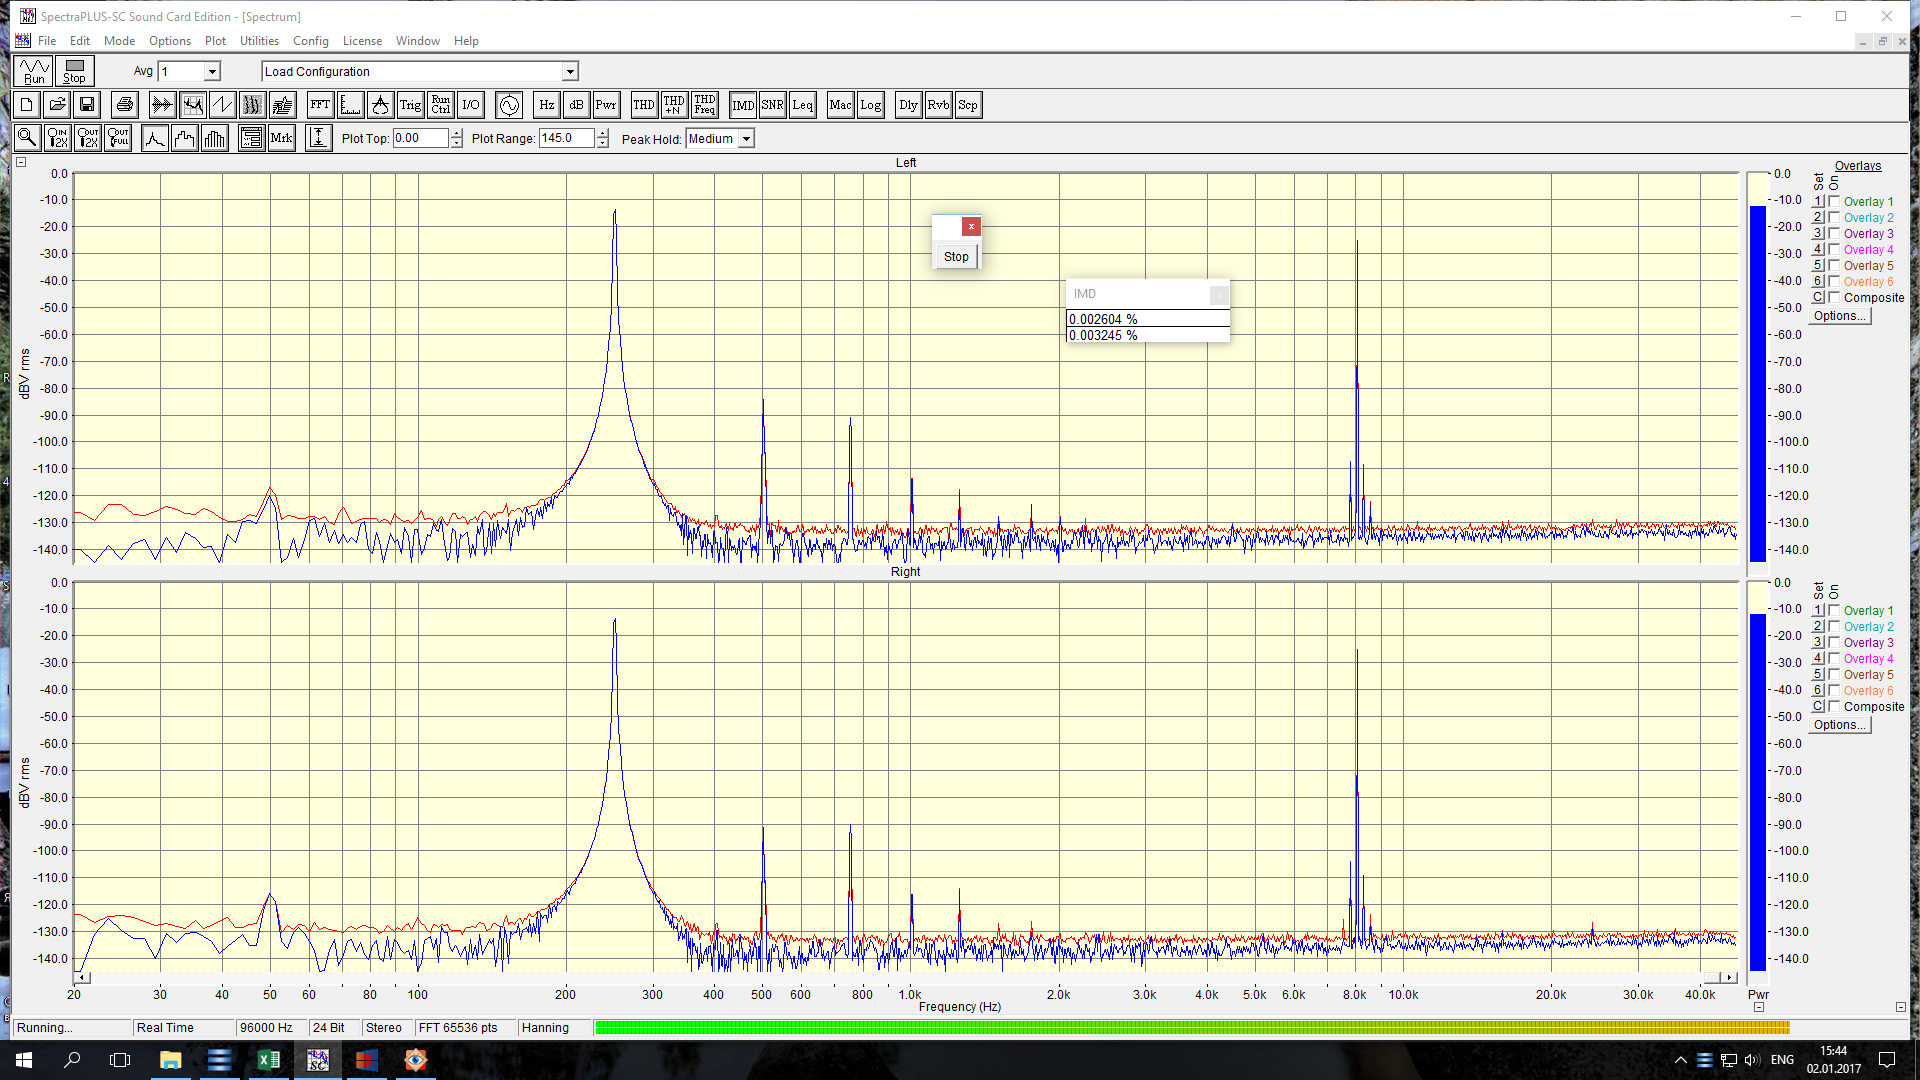The height and width of the screenshot is (1080, 1920).
Task: Enable Composite checkbox in Left panel
Action: pyautogui.click(x=1834, y=297)
